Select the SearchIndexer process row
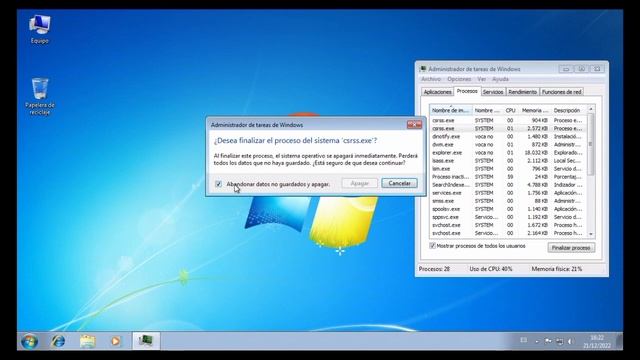Screen dimensions: 640x360 tap(508, 185)
